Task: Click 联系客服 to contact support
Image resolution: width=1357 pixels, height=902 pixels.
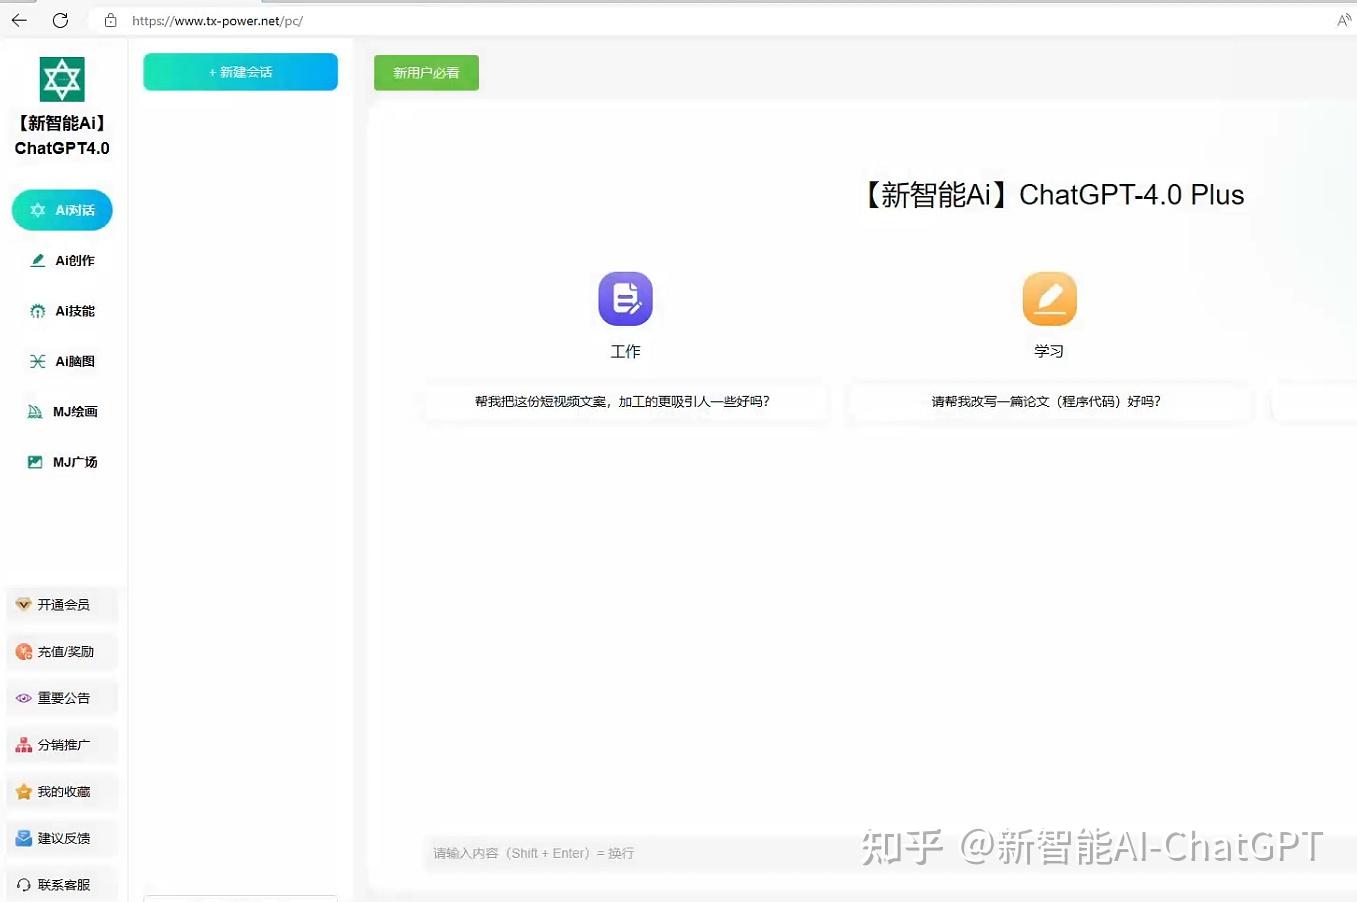Action: click(x=62, y=885)
